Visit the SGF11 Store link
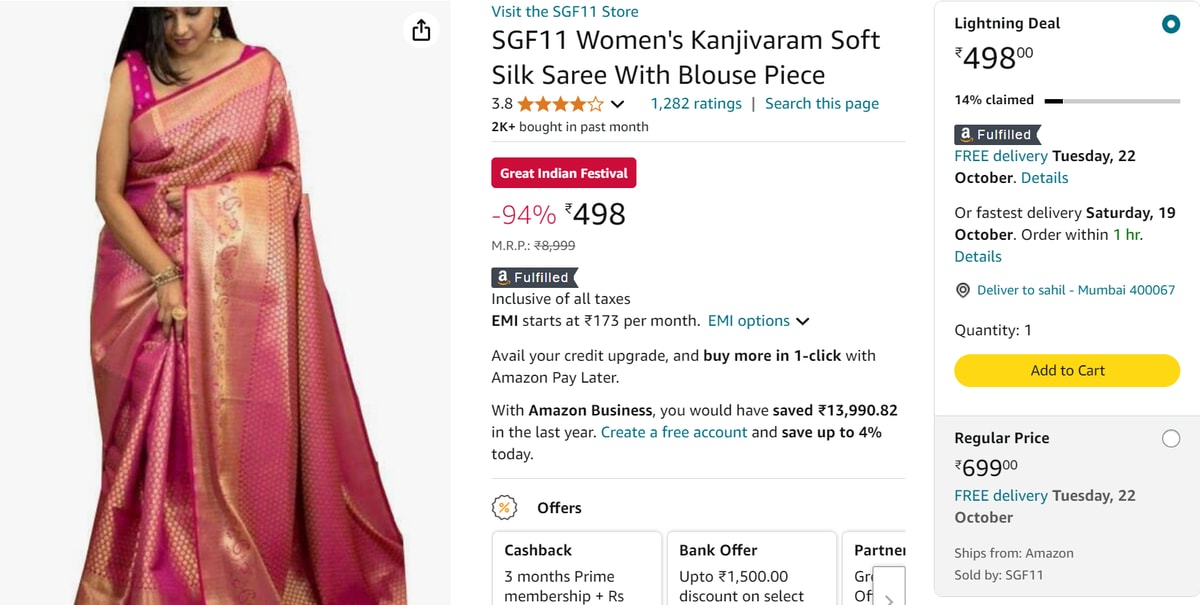Image resolution: width=1200 pixels, height=605 pixels. click(565, 12)
